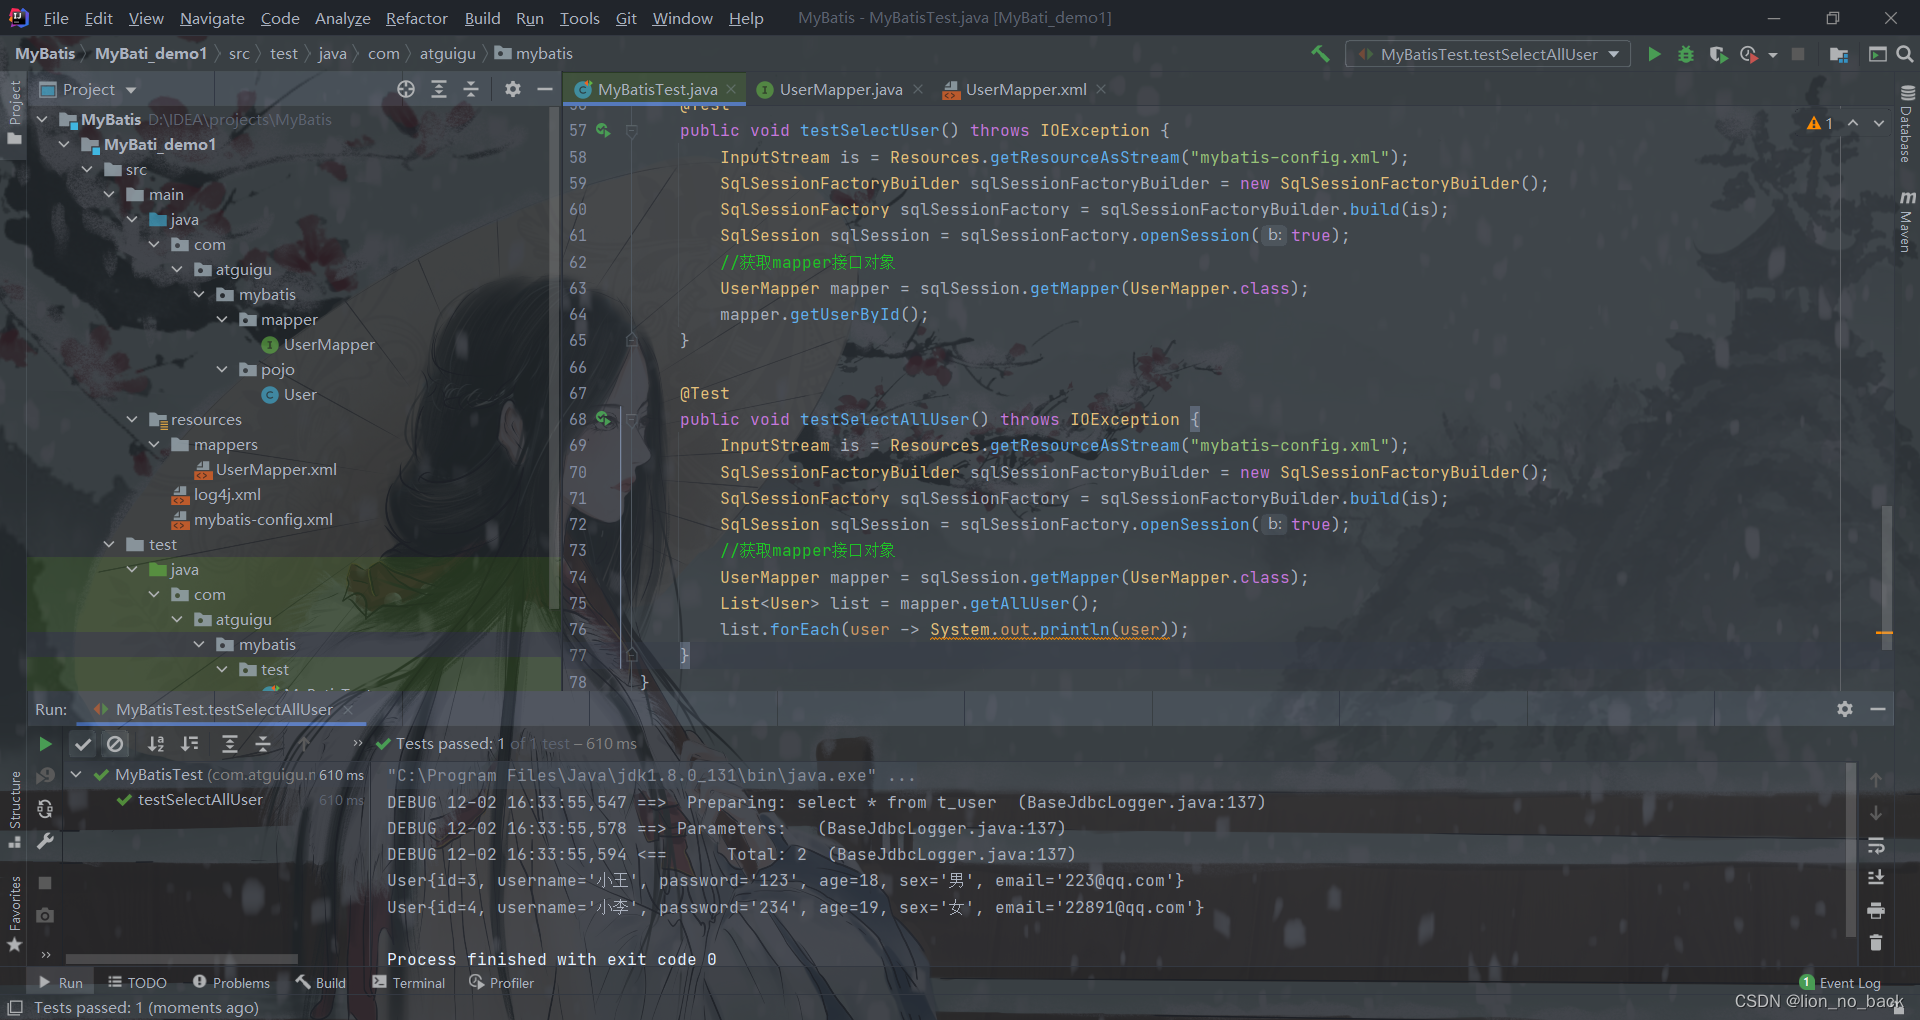This screenshot has height=1020, width=1920.
Task: Toggle soft-wrap icon in the console
Action: (x=1876, y=846)
